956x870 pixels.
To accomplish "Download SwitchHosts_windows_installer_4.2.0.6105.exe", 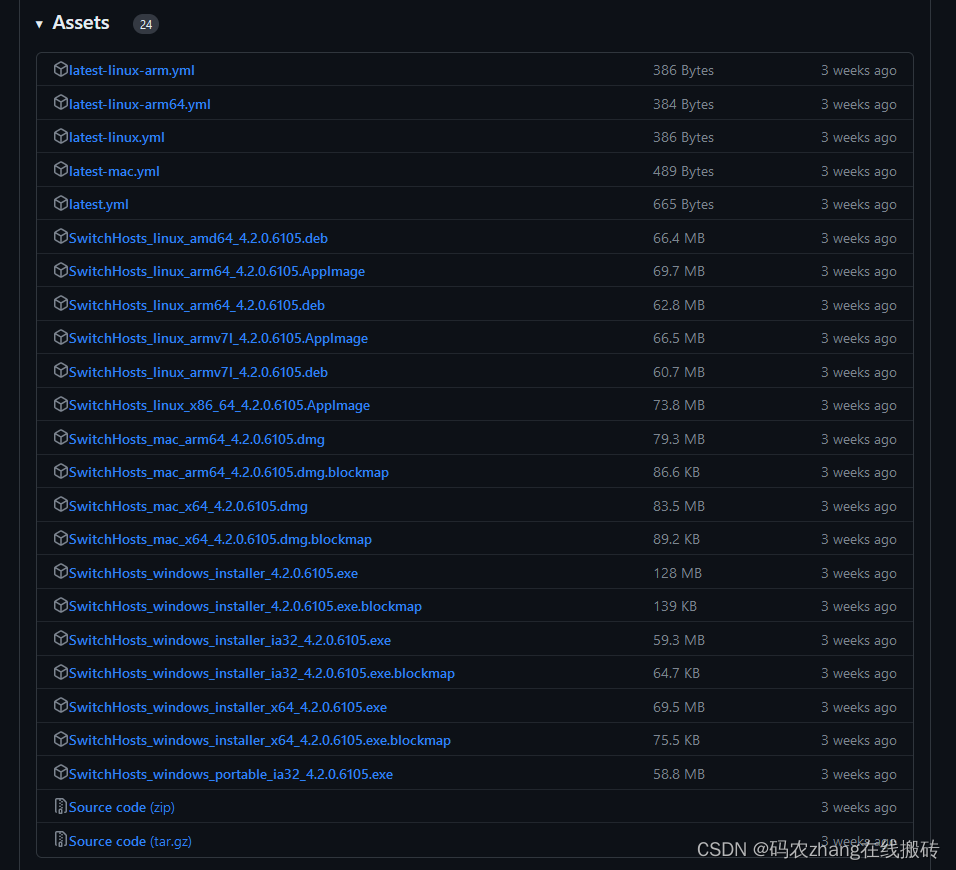I will tap(213, 574).
